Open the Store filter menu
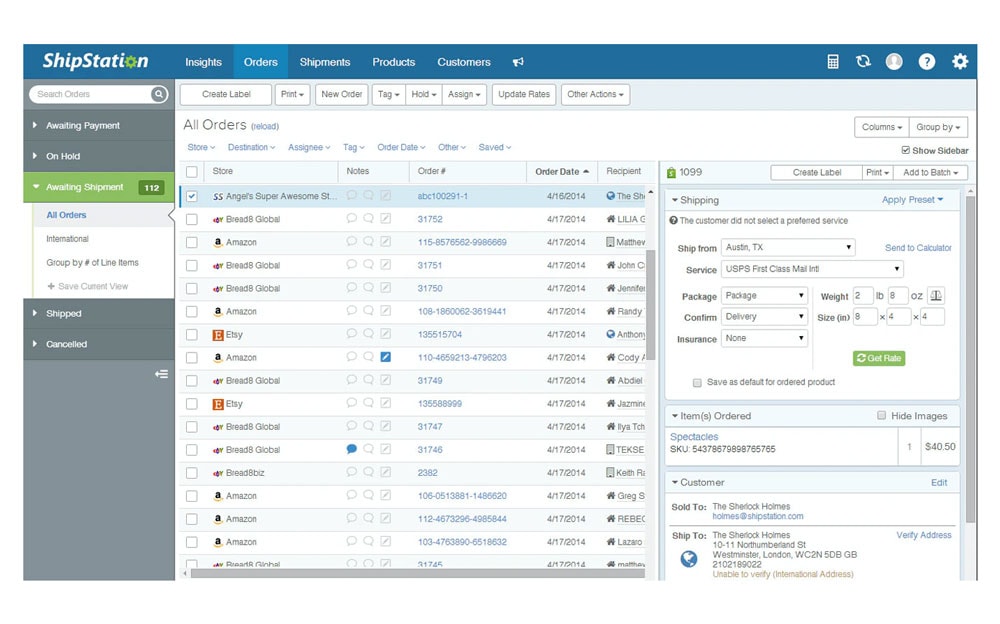 pos(201,147)
